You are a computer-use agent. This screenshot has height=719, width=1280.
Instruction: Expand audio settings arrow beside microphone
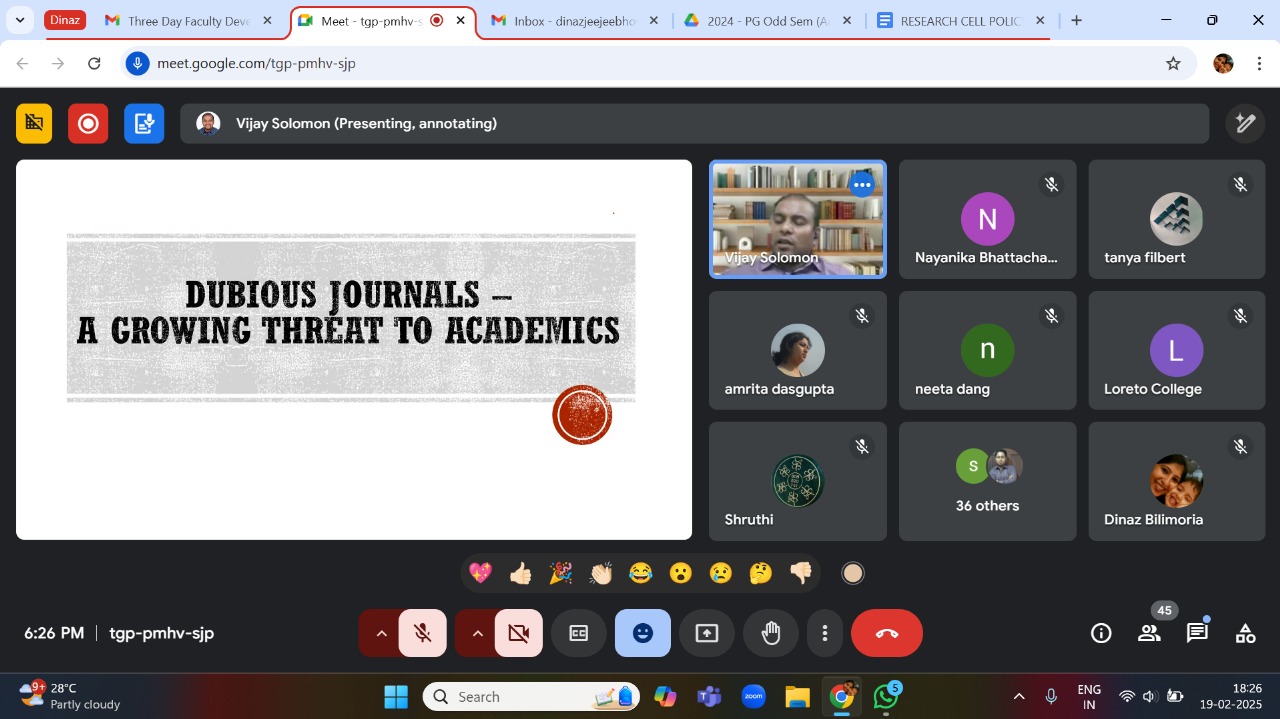coord(381,633)
